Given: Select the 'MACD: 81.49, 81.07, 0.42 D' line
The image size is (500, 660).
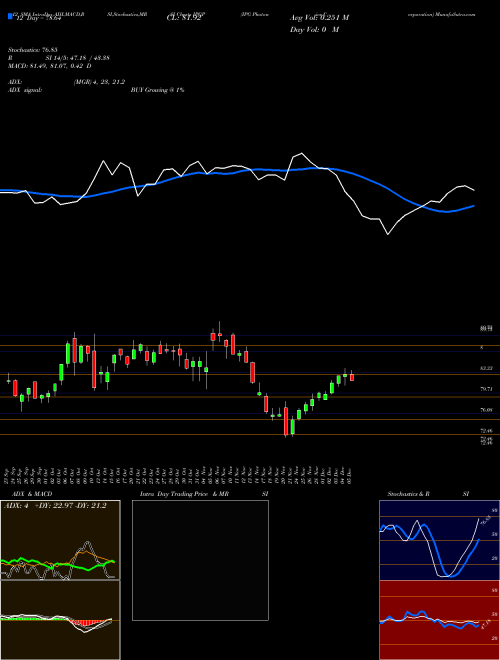Looking at the screenshot, I should [50, 66].
